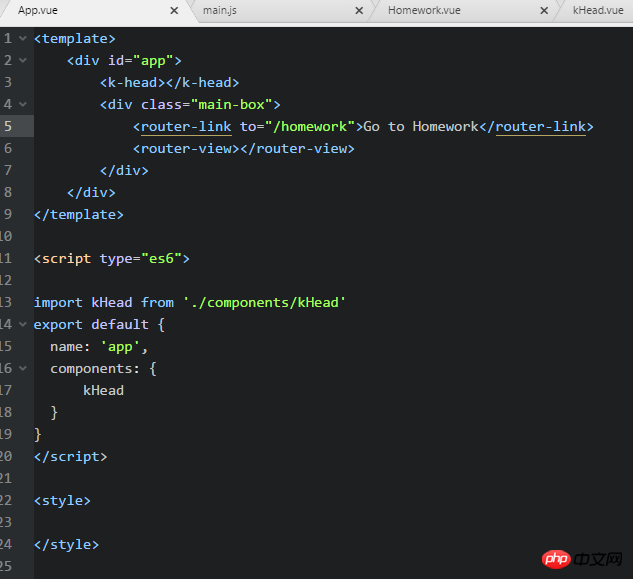
Task: Fold the div id="app" block on line 2
Action: tap(22, 60)
